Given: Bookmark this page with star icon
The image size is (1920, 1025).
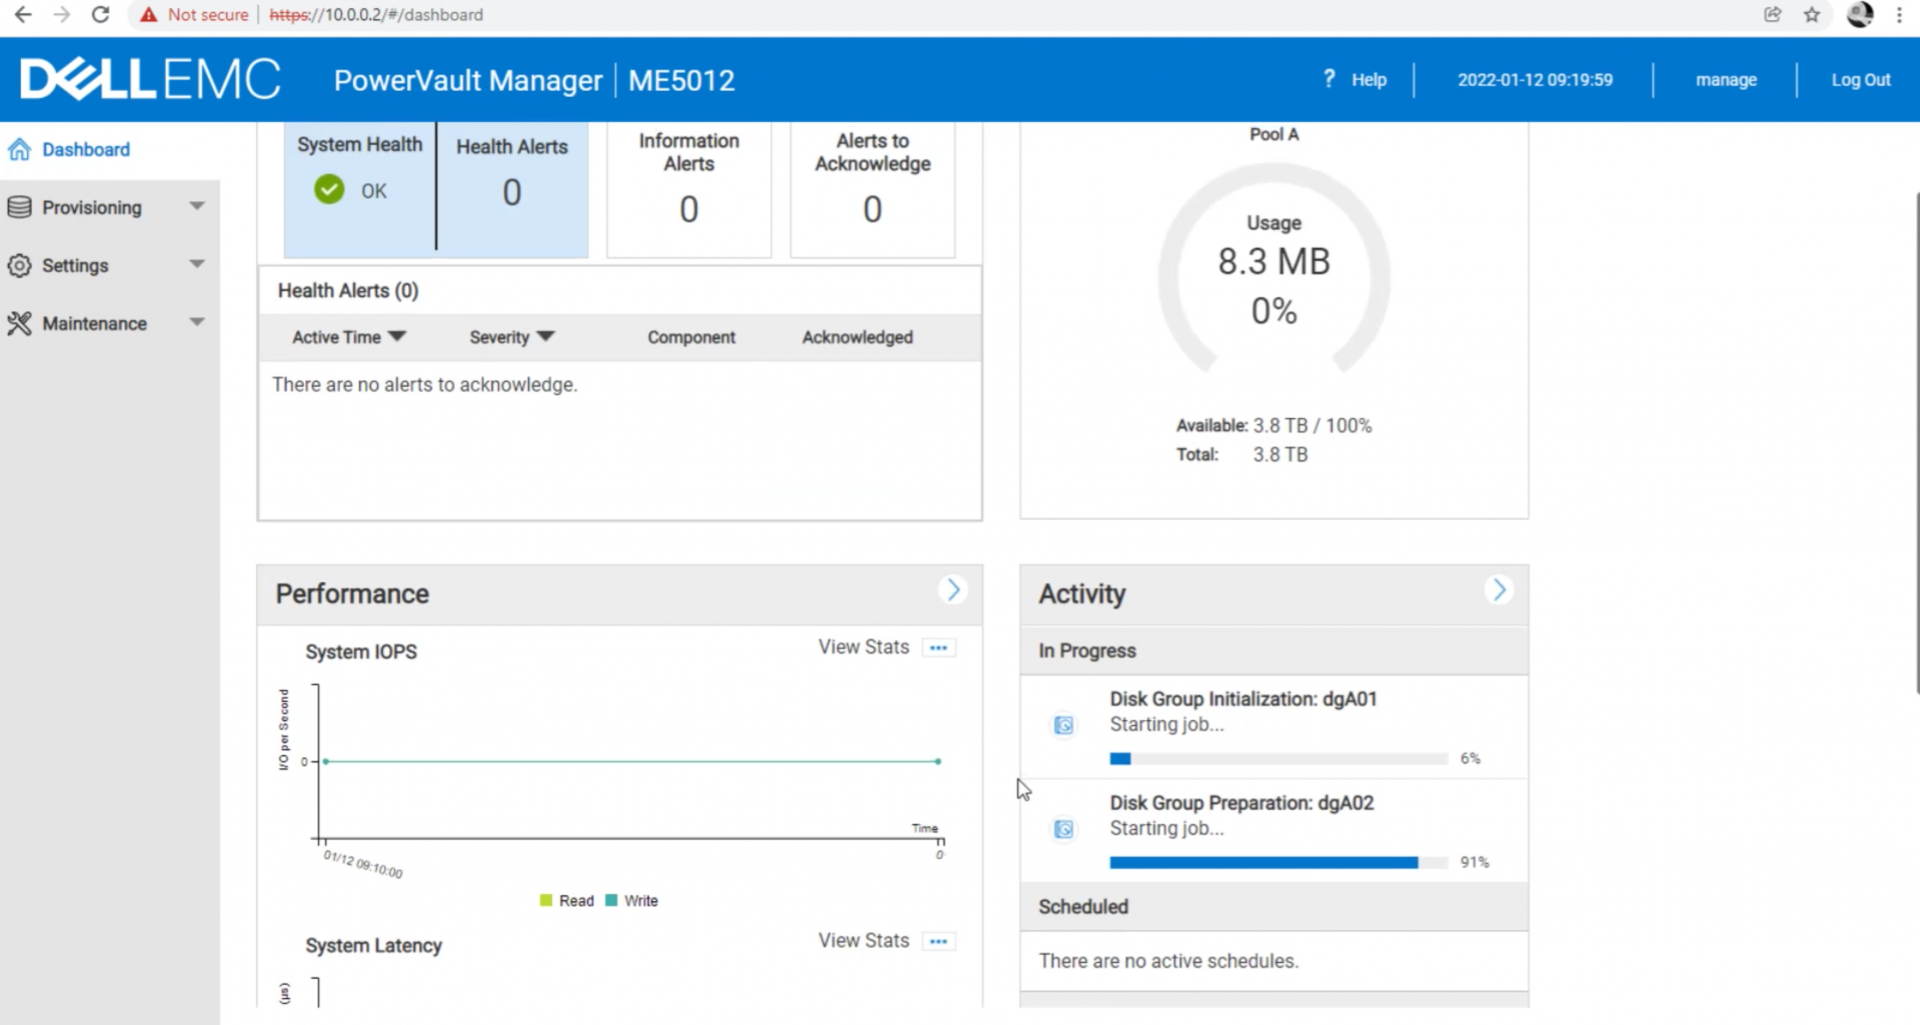Looking at the screenshot, I should tap(1811, 15).
